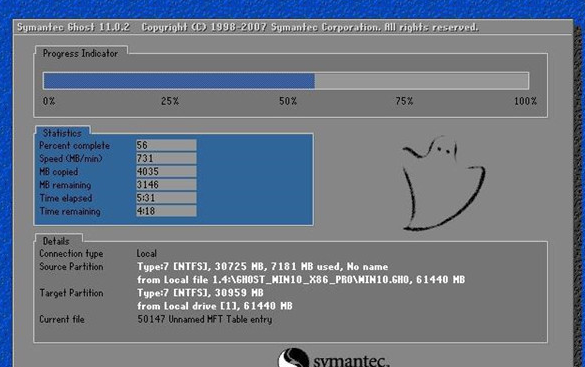Viewport: 585px width, 367px height.
Task: Click the 'Percent complete' label
Action: (75, 145)
